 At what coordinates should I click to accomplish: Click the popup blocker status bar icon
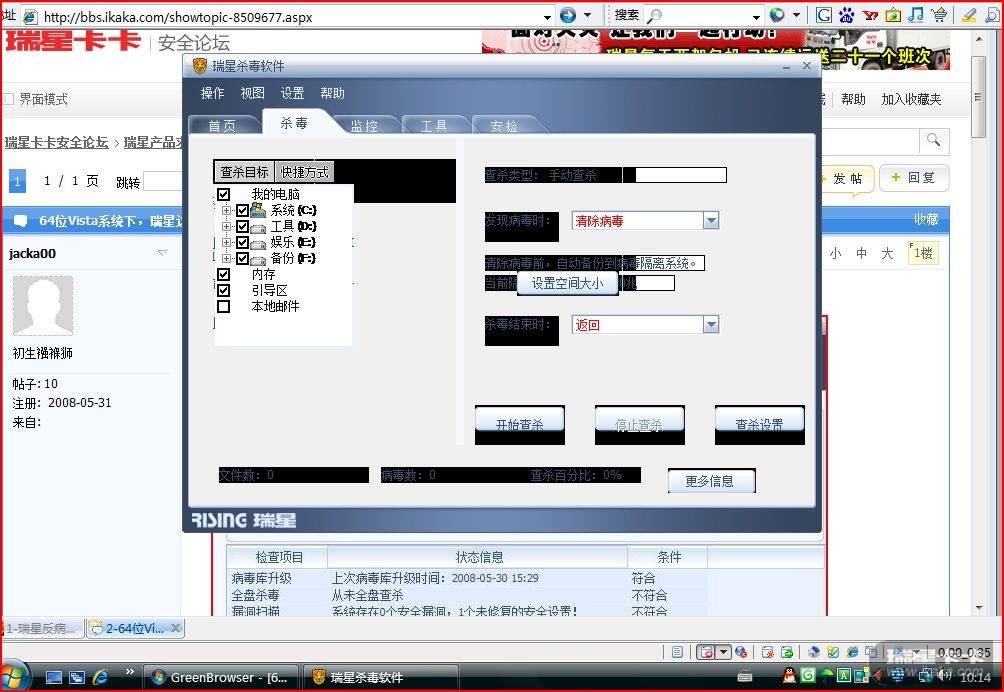point(706,652)
